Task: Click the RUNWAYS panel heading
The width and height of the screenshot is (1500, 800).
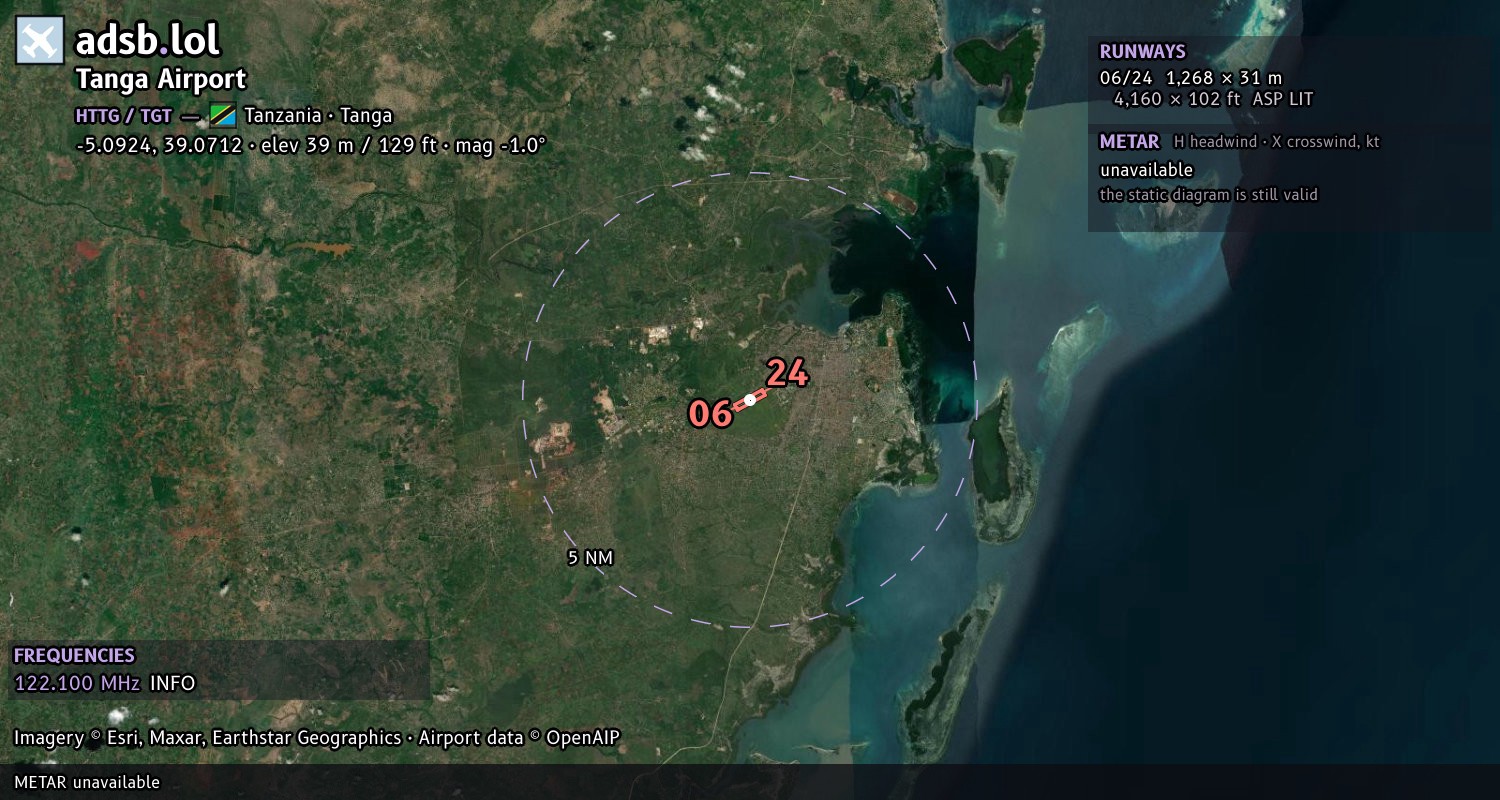Action: 1142,51
